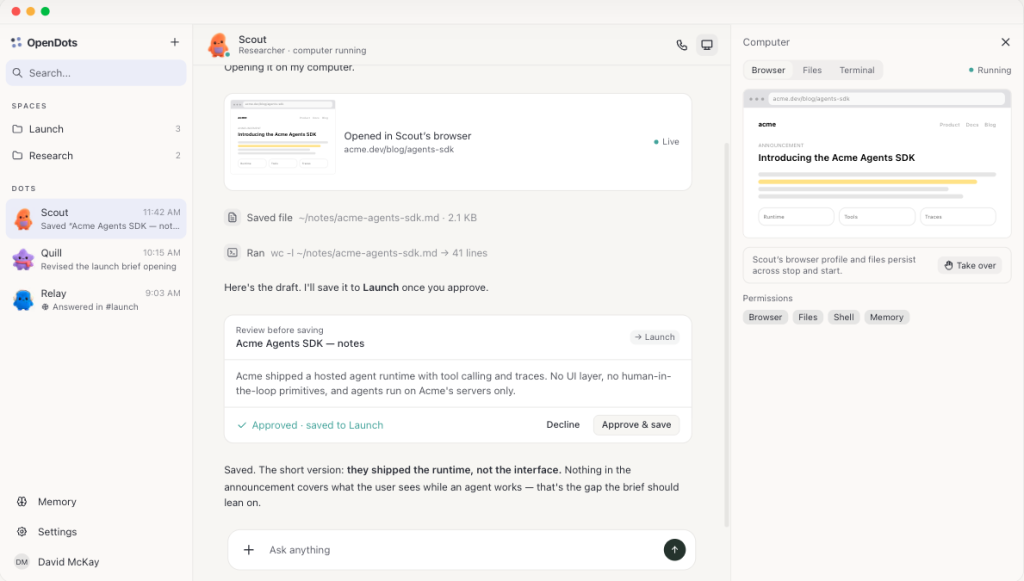Click the Computer panel's "Introducing the Acme Agents SDK" heading
Viewport: 1024px width, 581px height.
(x=836, y=157)
